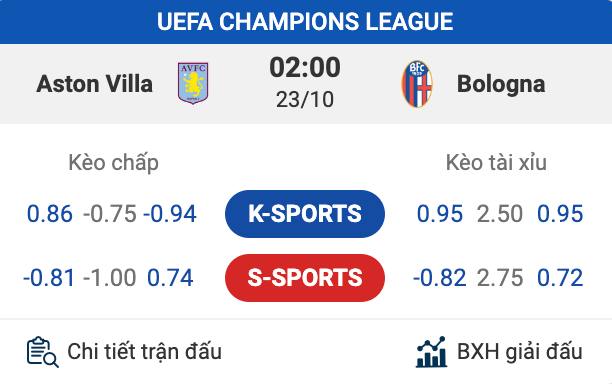Click the Aston Villa club crest
This screenshot has height=384, width=612.
pyautogui.click(x=193, y=83)
